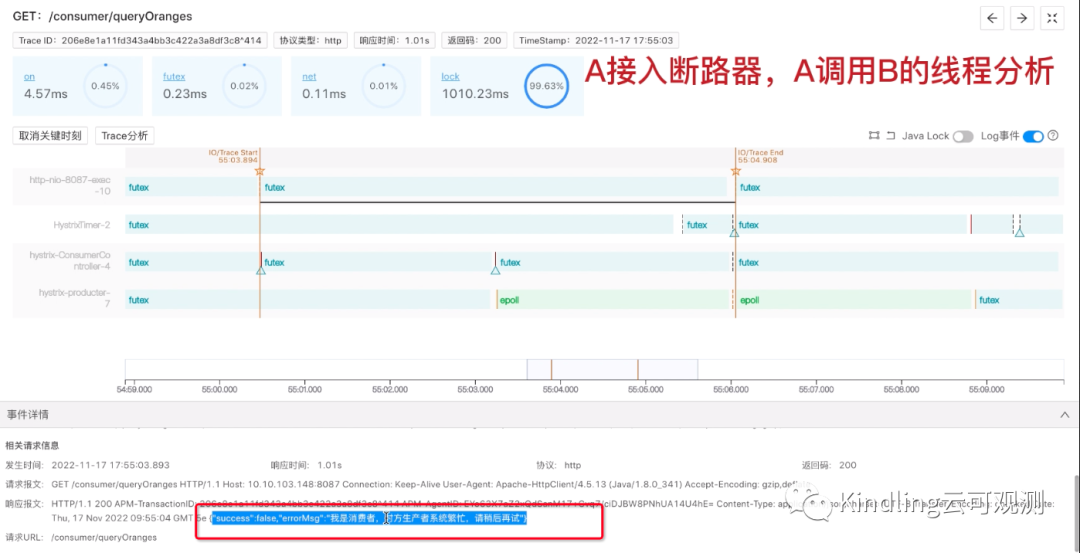Image resolution: width=1080 pixels, height=553 pixels.
Task: Select the hystrix-producter-7 thread row label
Action: click(x=74, y=298)
